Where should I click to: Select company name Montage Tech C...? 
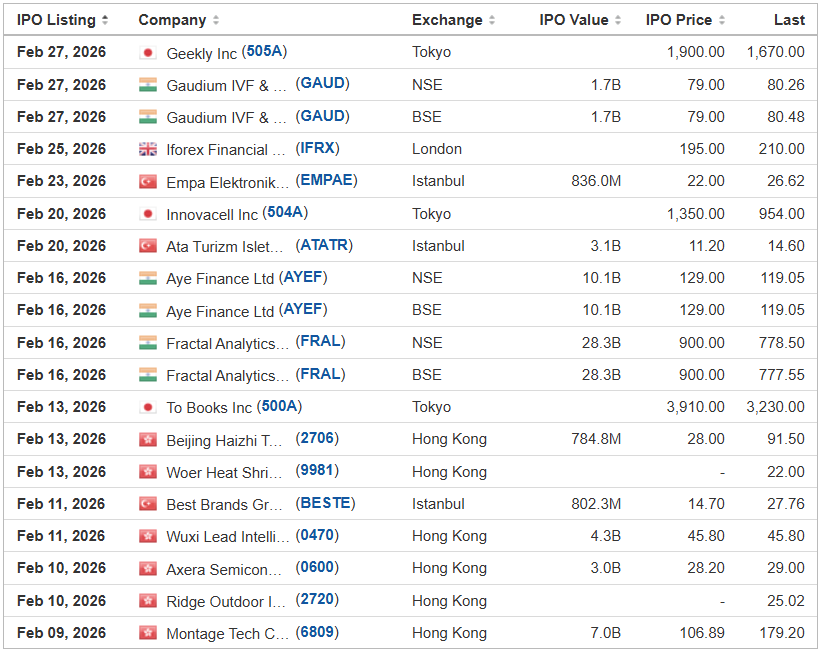pos(228,634)
